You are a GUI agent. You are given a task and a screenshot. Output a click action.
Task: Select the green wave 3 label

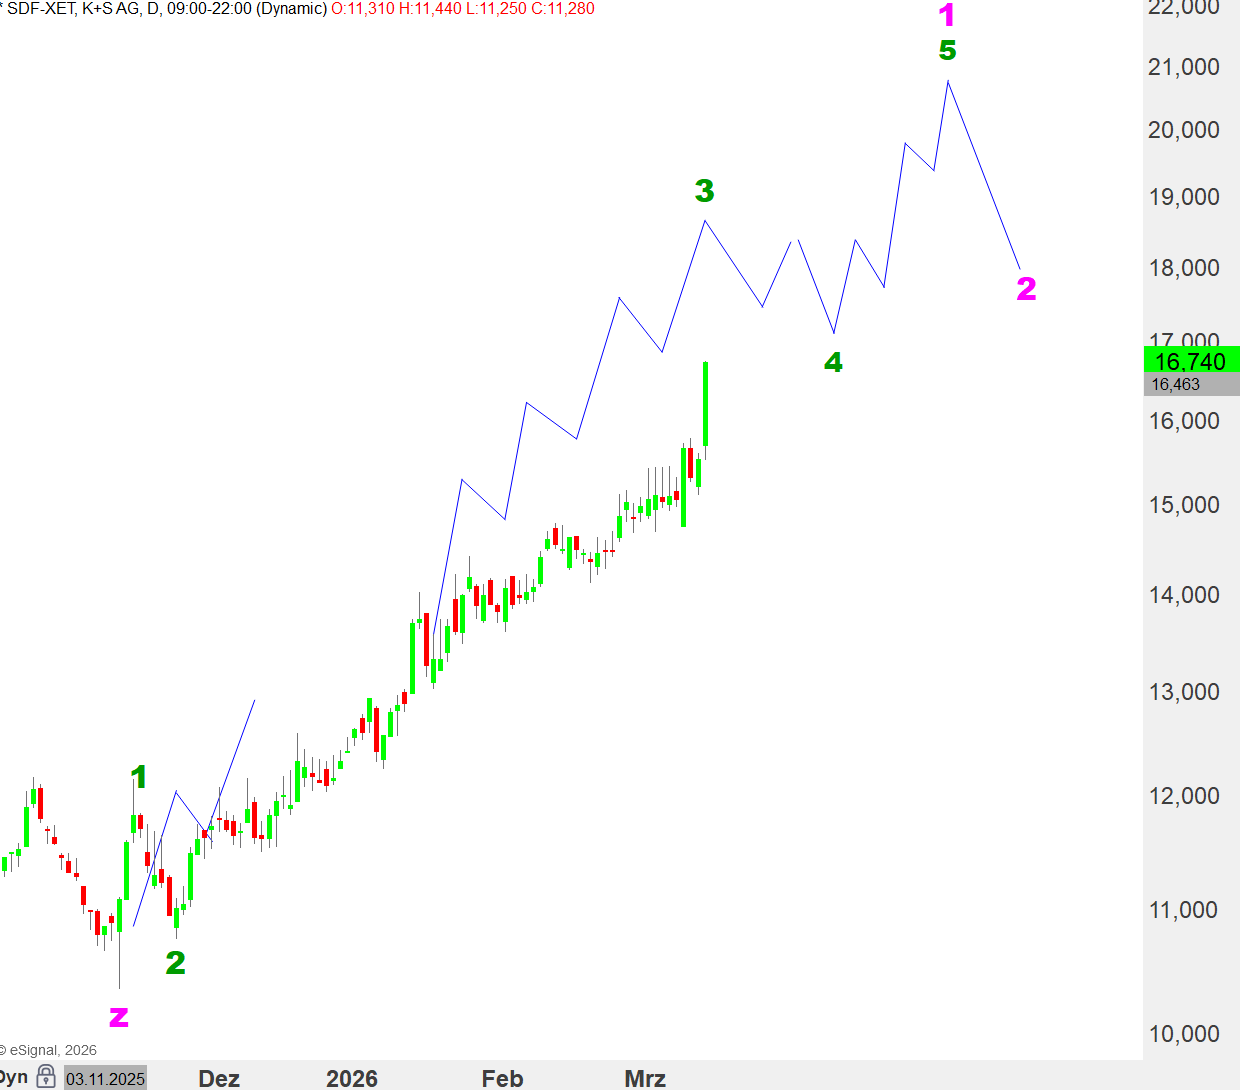[705, 191]
